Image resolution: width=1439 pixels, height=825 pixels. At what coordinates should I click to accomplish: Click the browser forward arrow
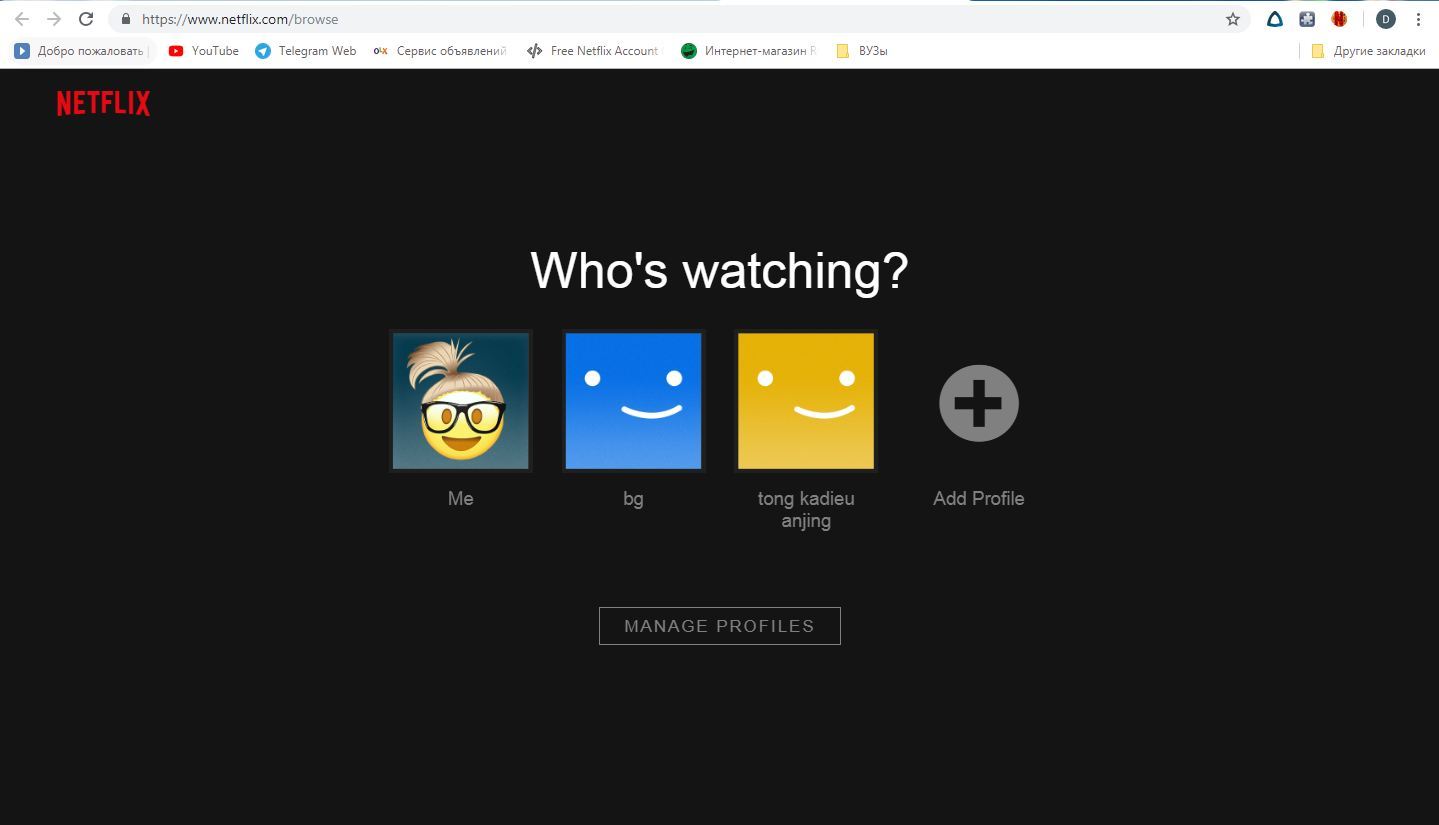(x=54, y=19)
